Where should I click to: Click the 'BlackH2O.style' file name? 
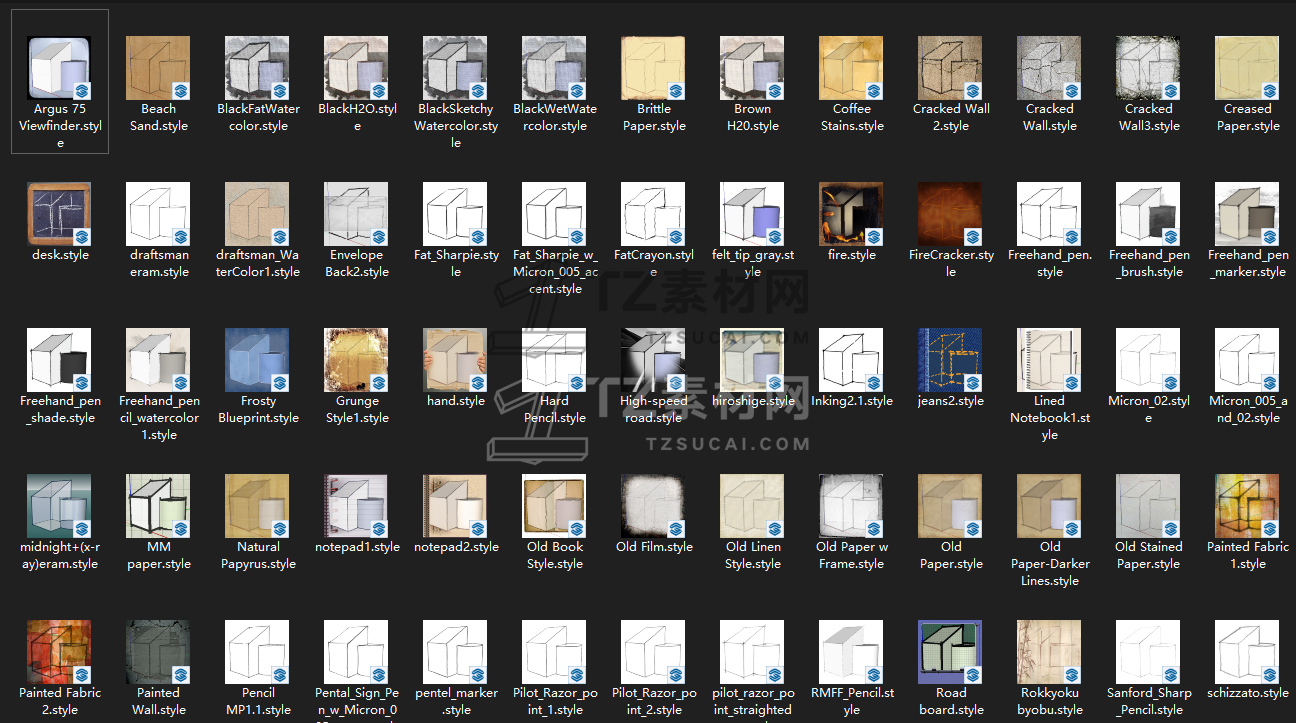click(357, 117)
